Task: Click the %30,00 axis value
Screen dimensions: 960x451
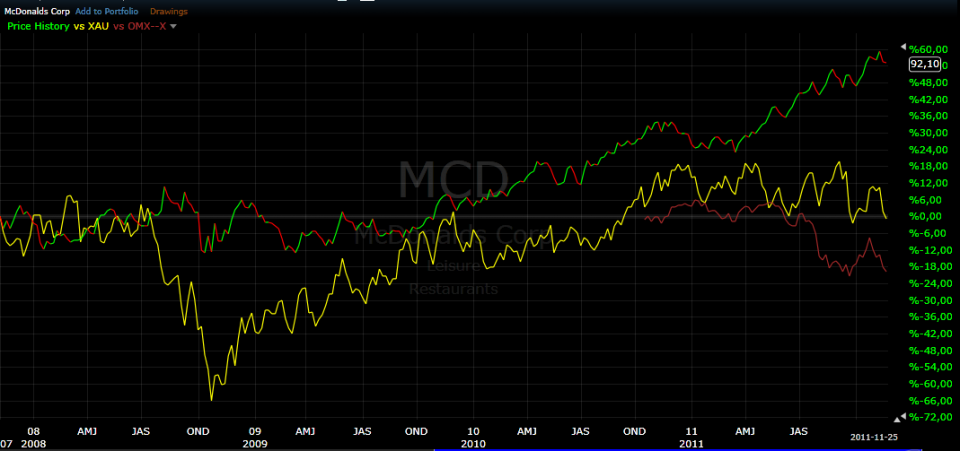Action: (930, 133)
